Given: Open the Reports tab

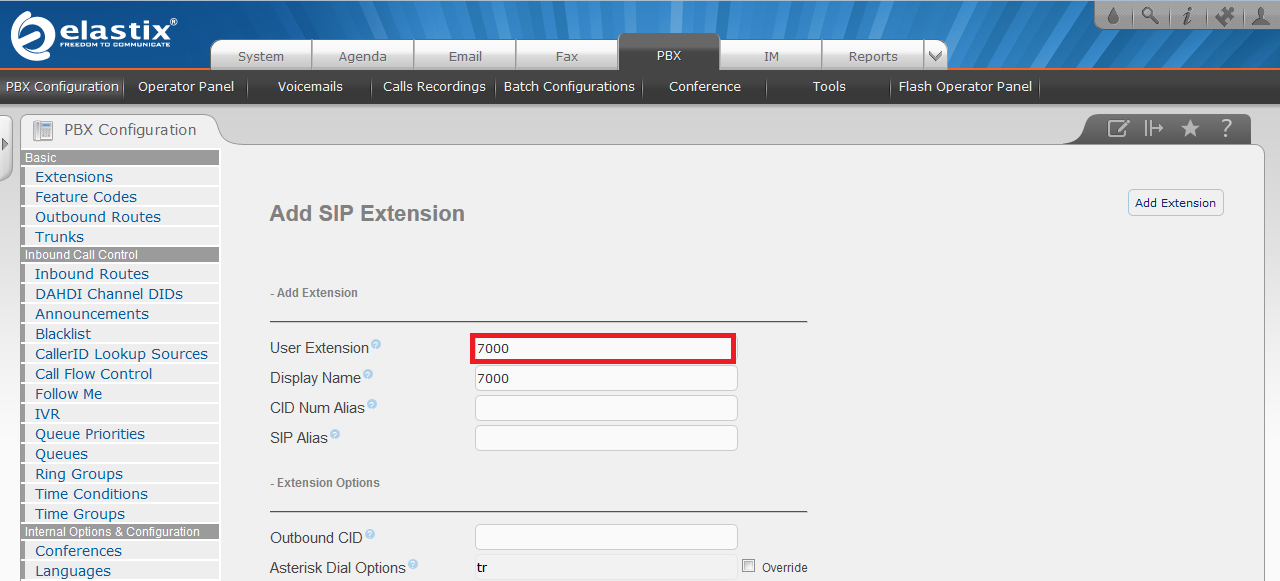Looking at the screenshot, I should pyautogui.click(x=873, y=56).
